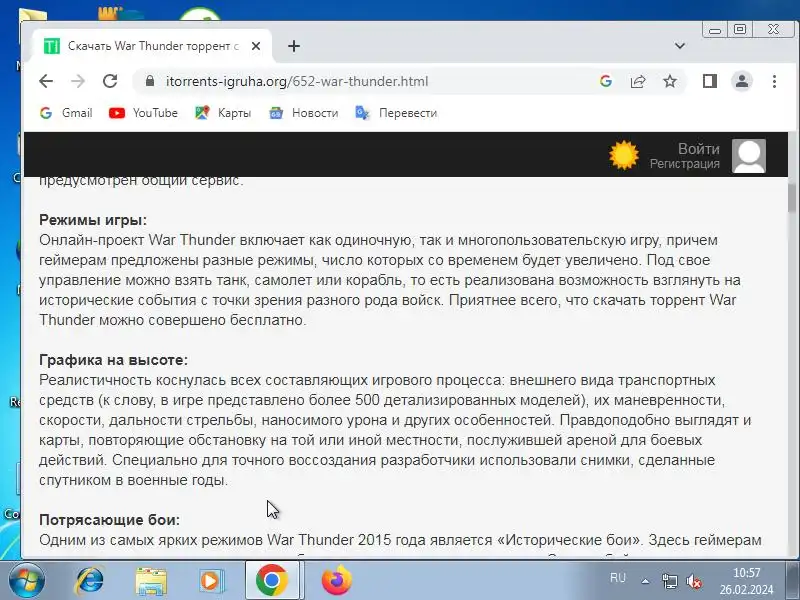Image resolution: width=800 pixels, height=600 pixels.
Task: Show hidden system tray icons
Action: tap(645, 581)
